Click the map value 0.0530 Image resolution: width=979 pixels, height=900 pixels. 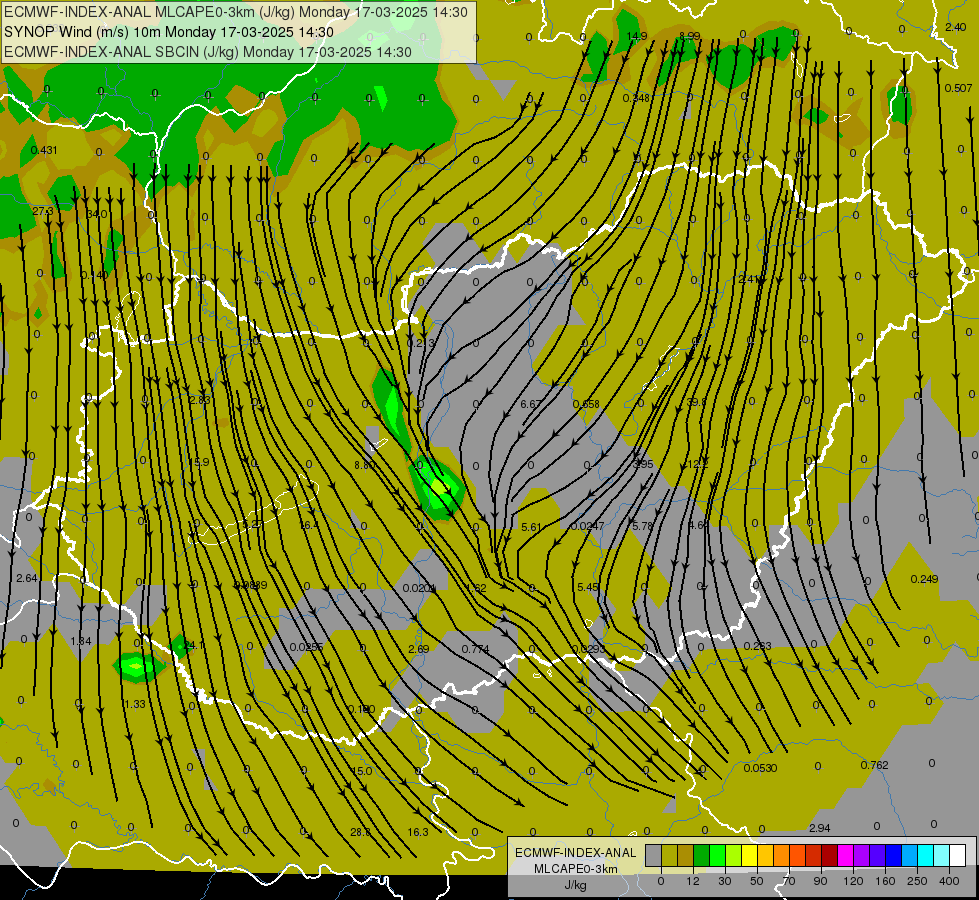pyautogui.click(x=760, y=768)
